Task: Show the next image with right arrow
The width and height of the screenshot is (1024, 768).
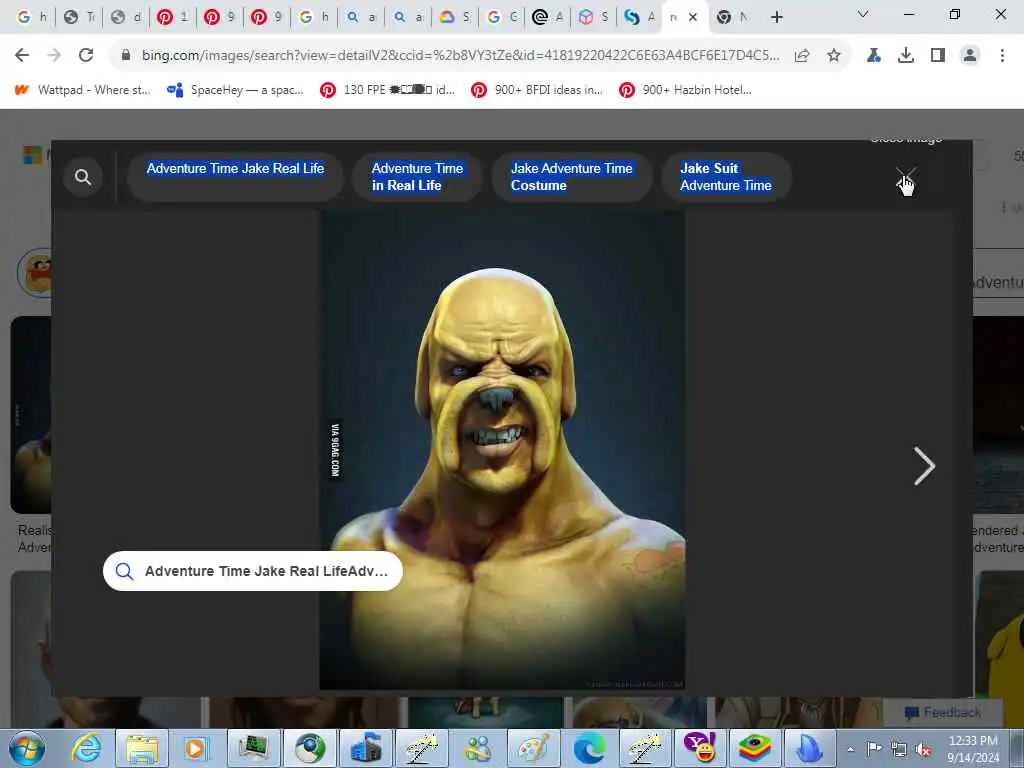Action: tap(924, 466)
